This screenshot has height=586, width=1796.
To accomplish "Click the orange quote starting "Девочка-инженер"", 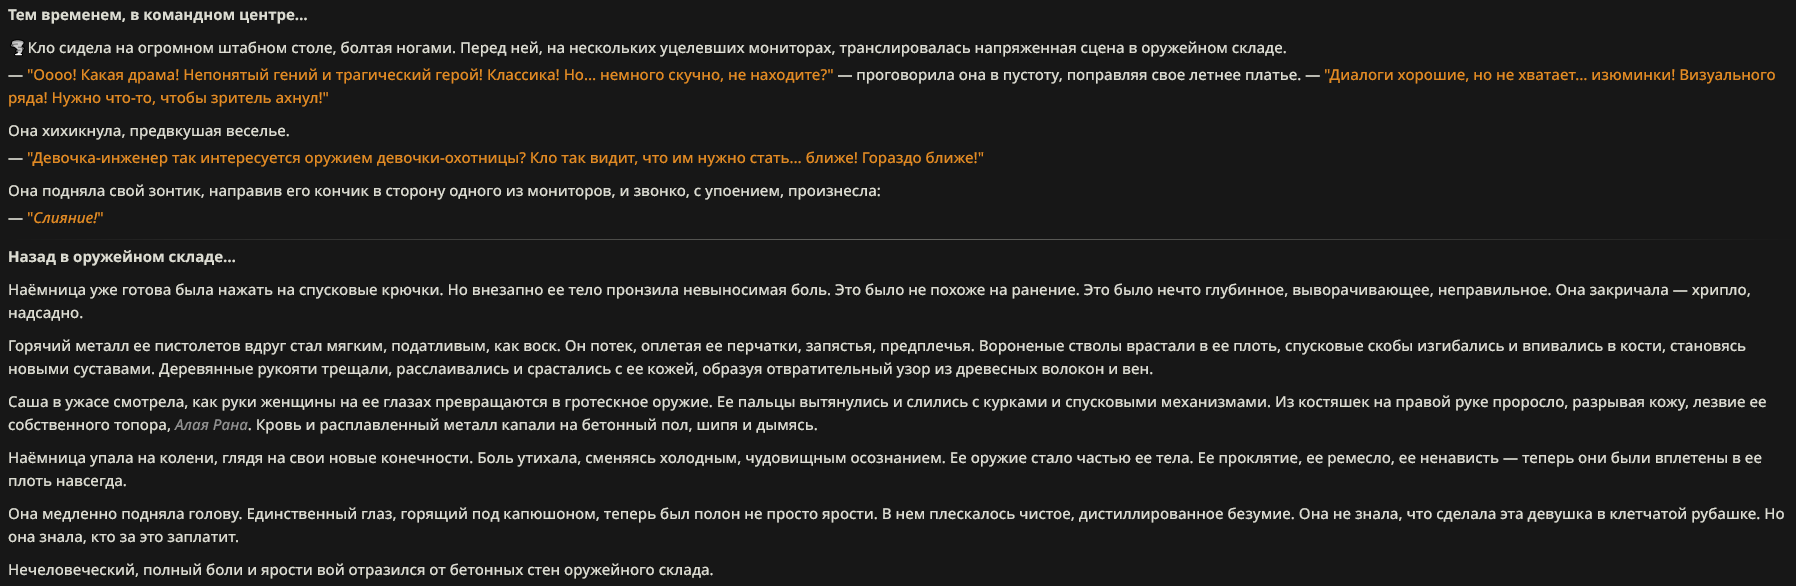I will tap(505, 158).
